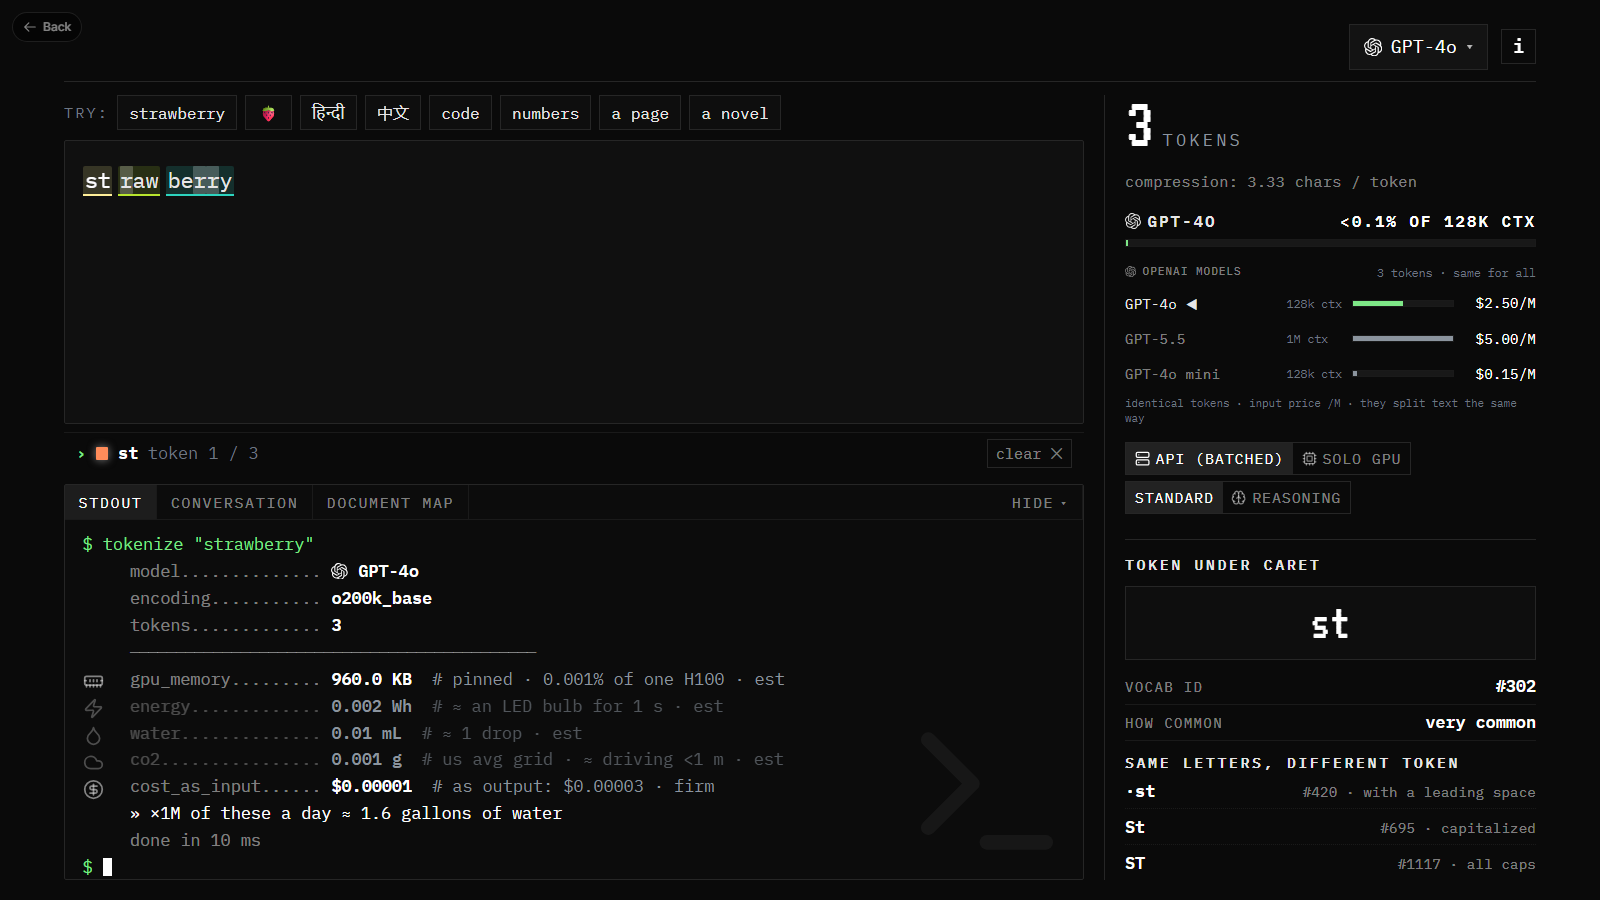This screenshot has height=900, width=1600.
Task: Select the 'st' token in editor
Action: (98, 181)
